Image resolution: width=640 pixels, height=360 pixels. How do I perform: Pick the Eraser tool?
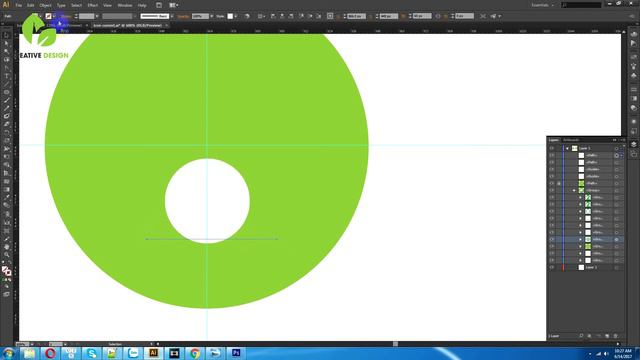click(x=6, y=124)
